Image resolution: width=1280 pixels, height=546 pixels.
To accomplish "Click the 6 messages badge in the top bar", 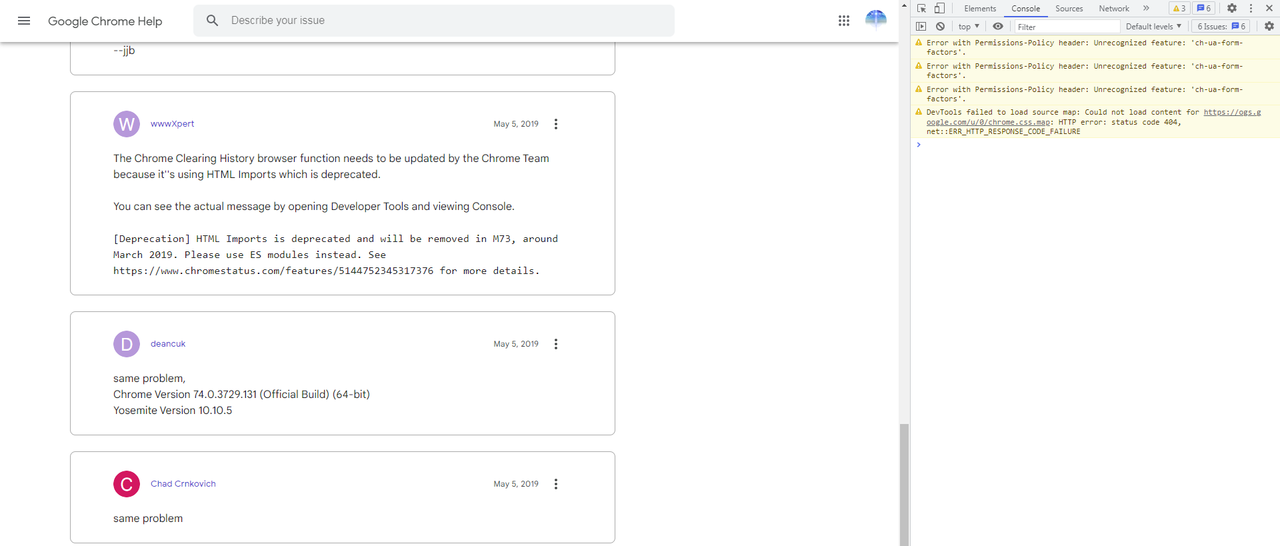I will [x=1203, y=8].
